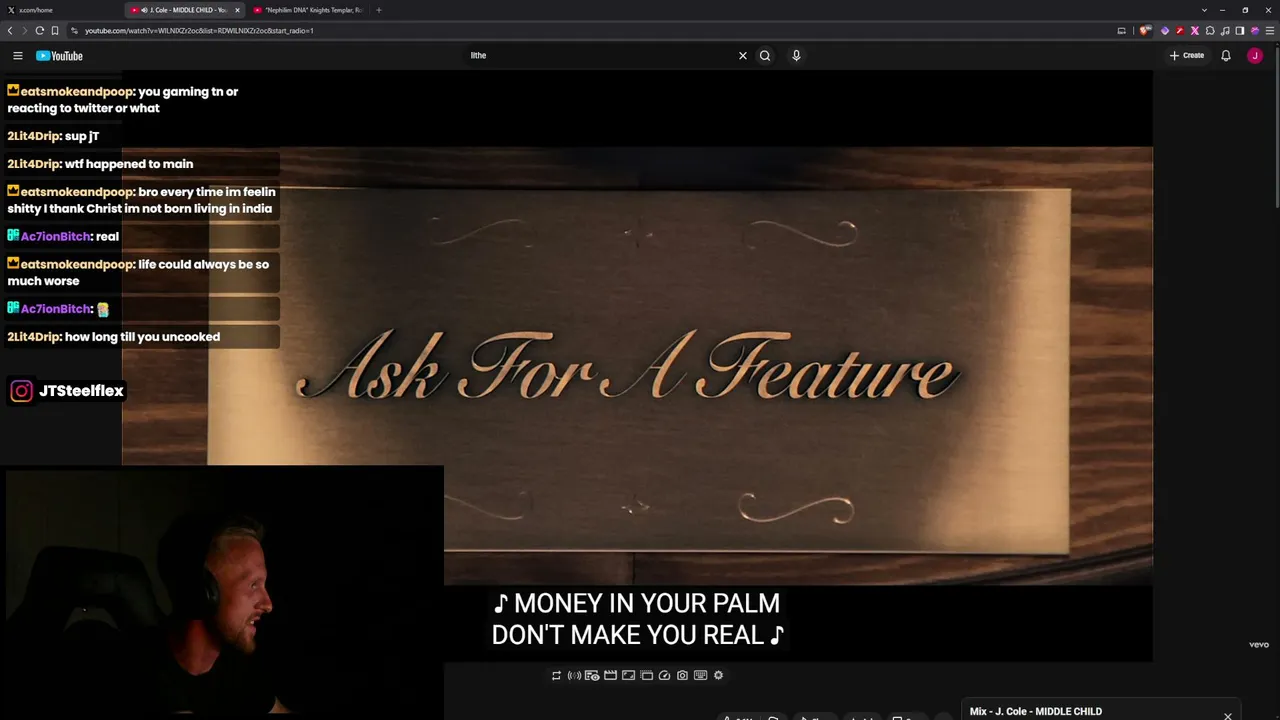Screen dimensions: 1280x720
Task: Open the Brave Shields lion icon
Action: pos(1146,31)
